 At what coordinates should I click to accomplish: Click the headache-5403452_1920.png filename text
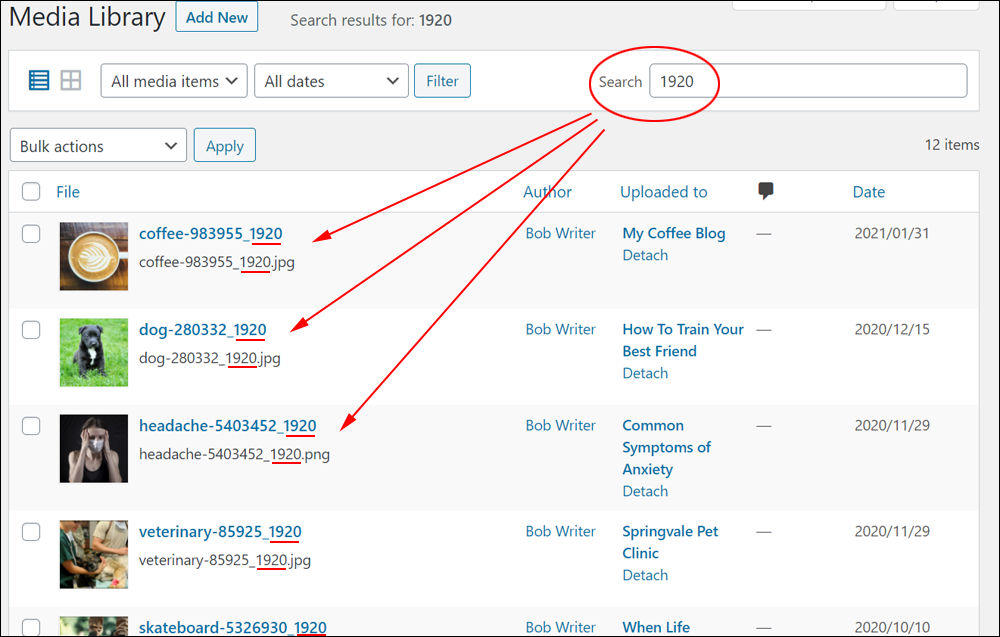coord(235,455)
